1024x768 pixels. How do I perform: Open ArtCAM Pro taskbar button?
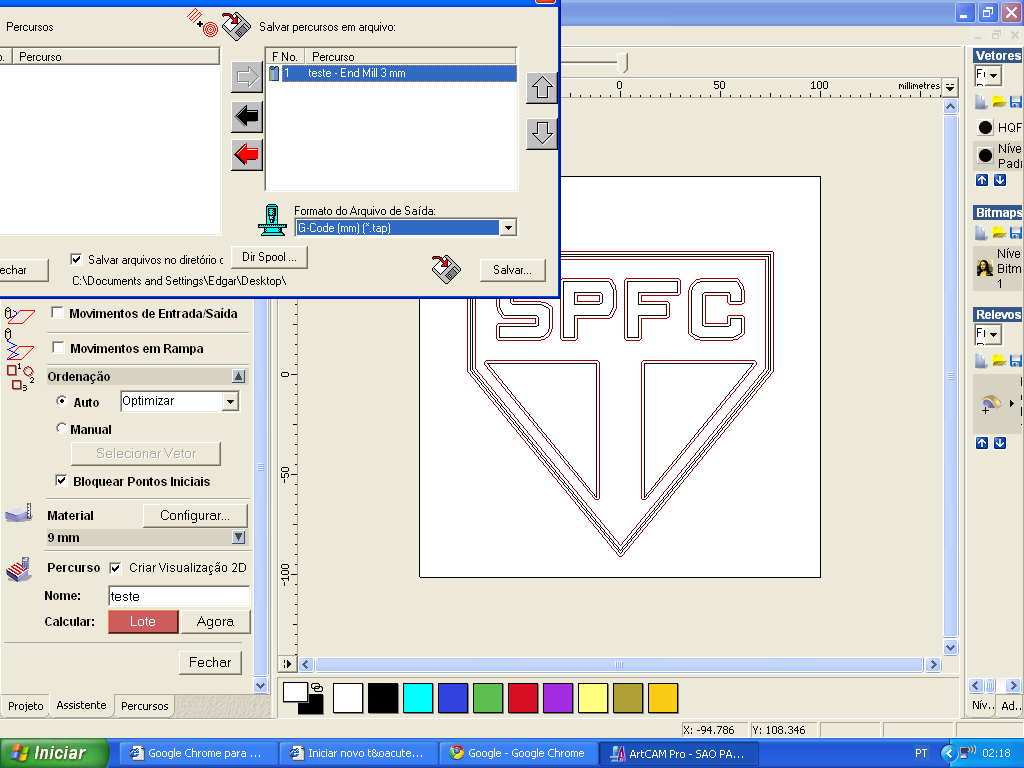pos(679,754)
